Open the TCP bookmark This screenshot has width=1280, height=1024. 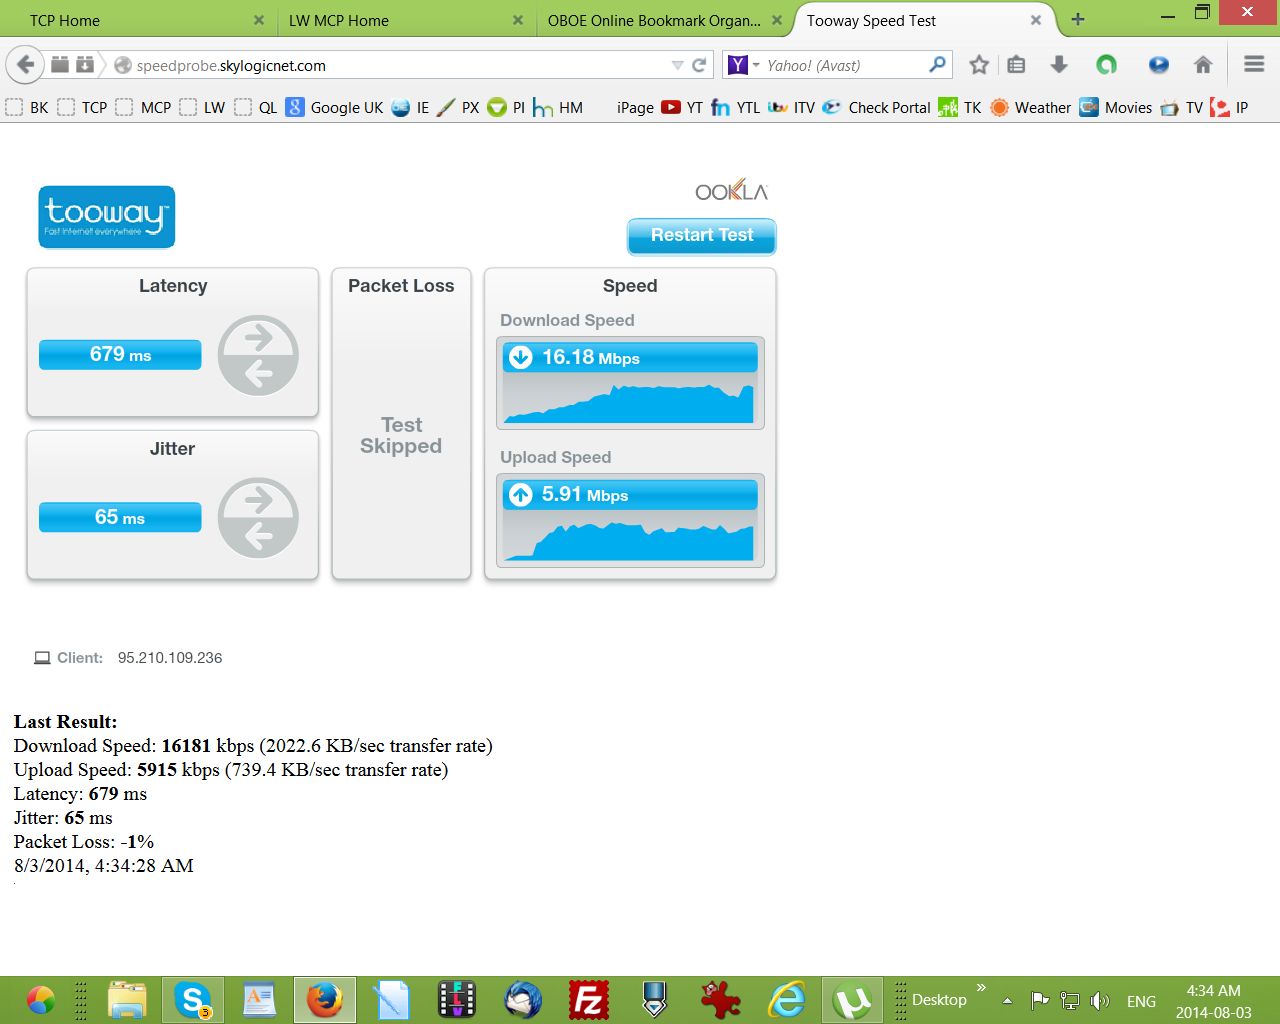(82, 107)
